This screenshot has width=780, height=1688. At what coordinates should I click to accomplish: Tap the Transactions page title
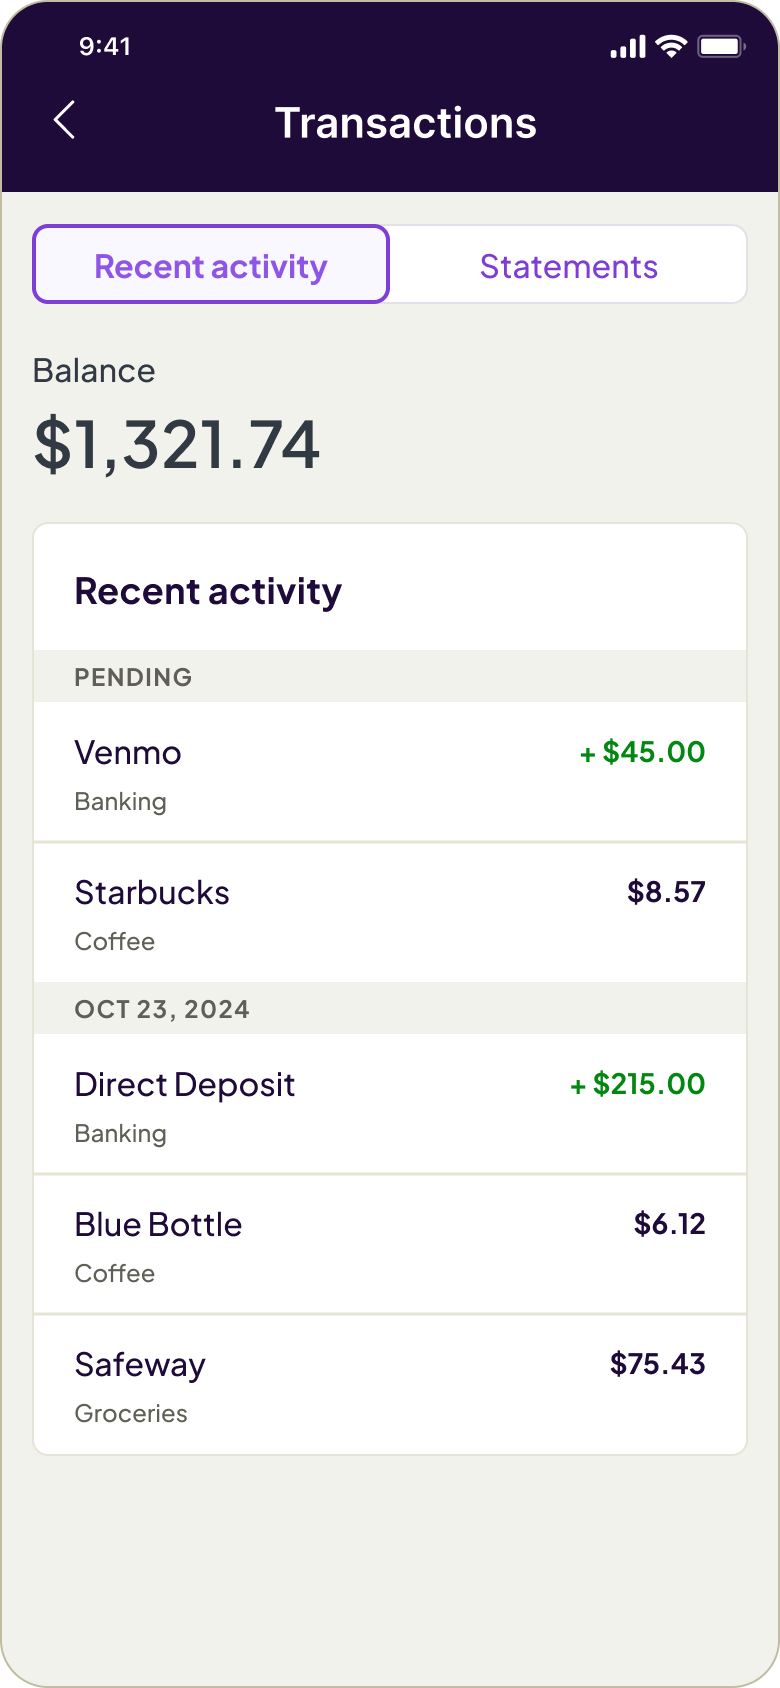[406, 123]
